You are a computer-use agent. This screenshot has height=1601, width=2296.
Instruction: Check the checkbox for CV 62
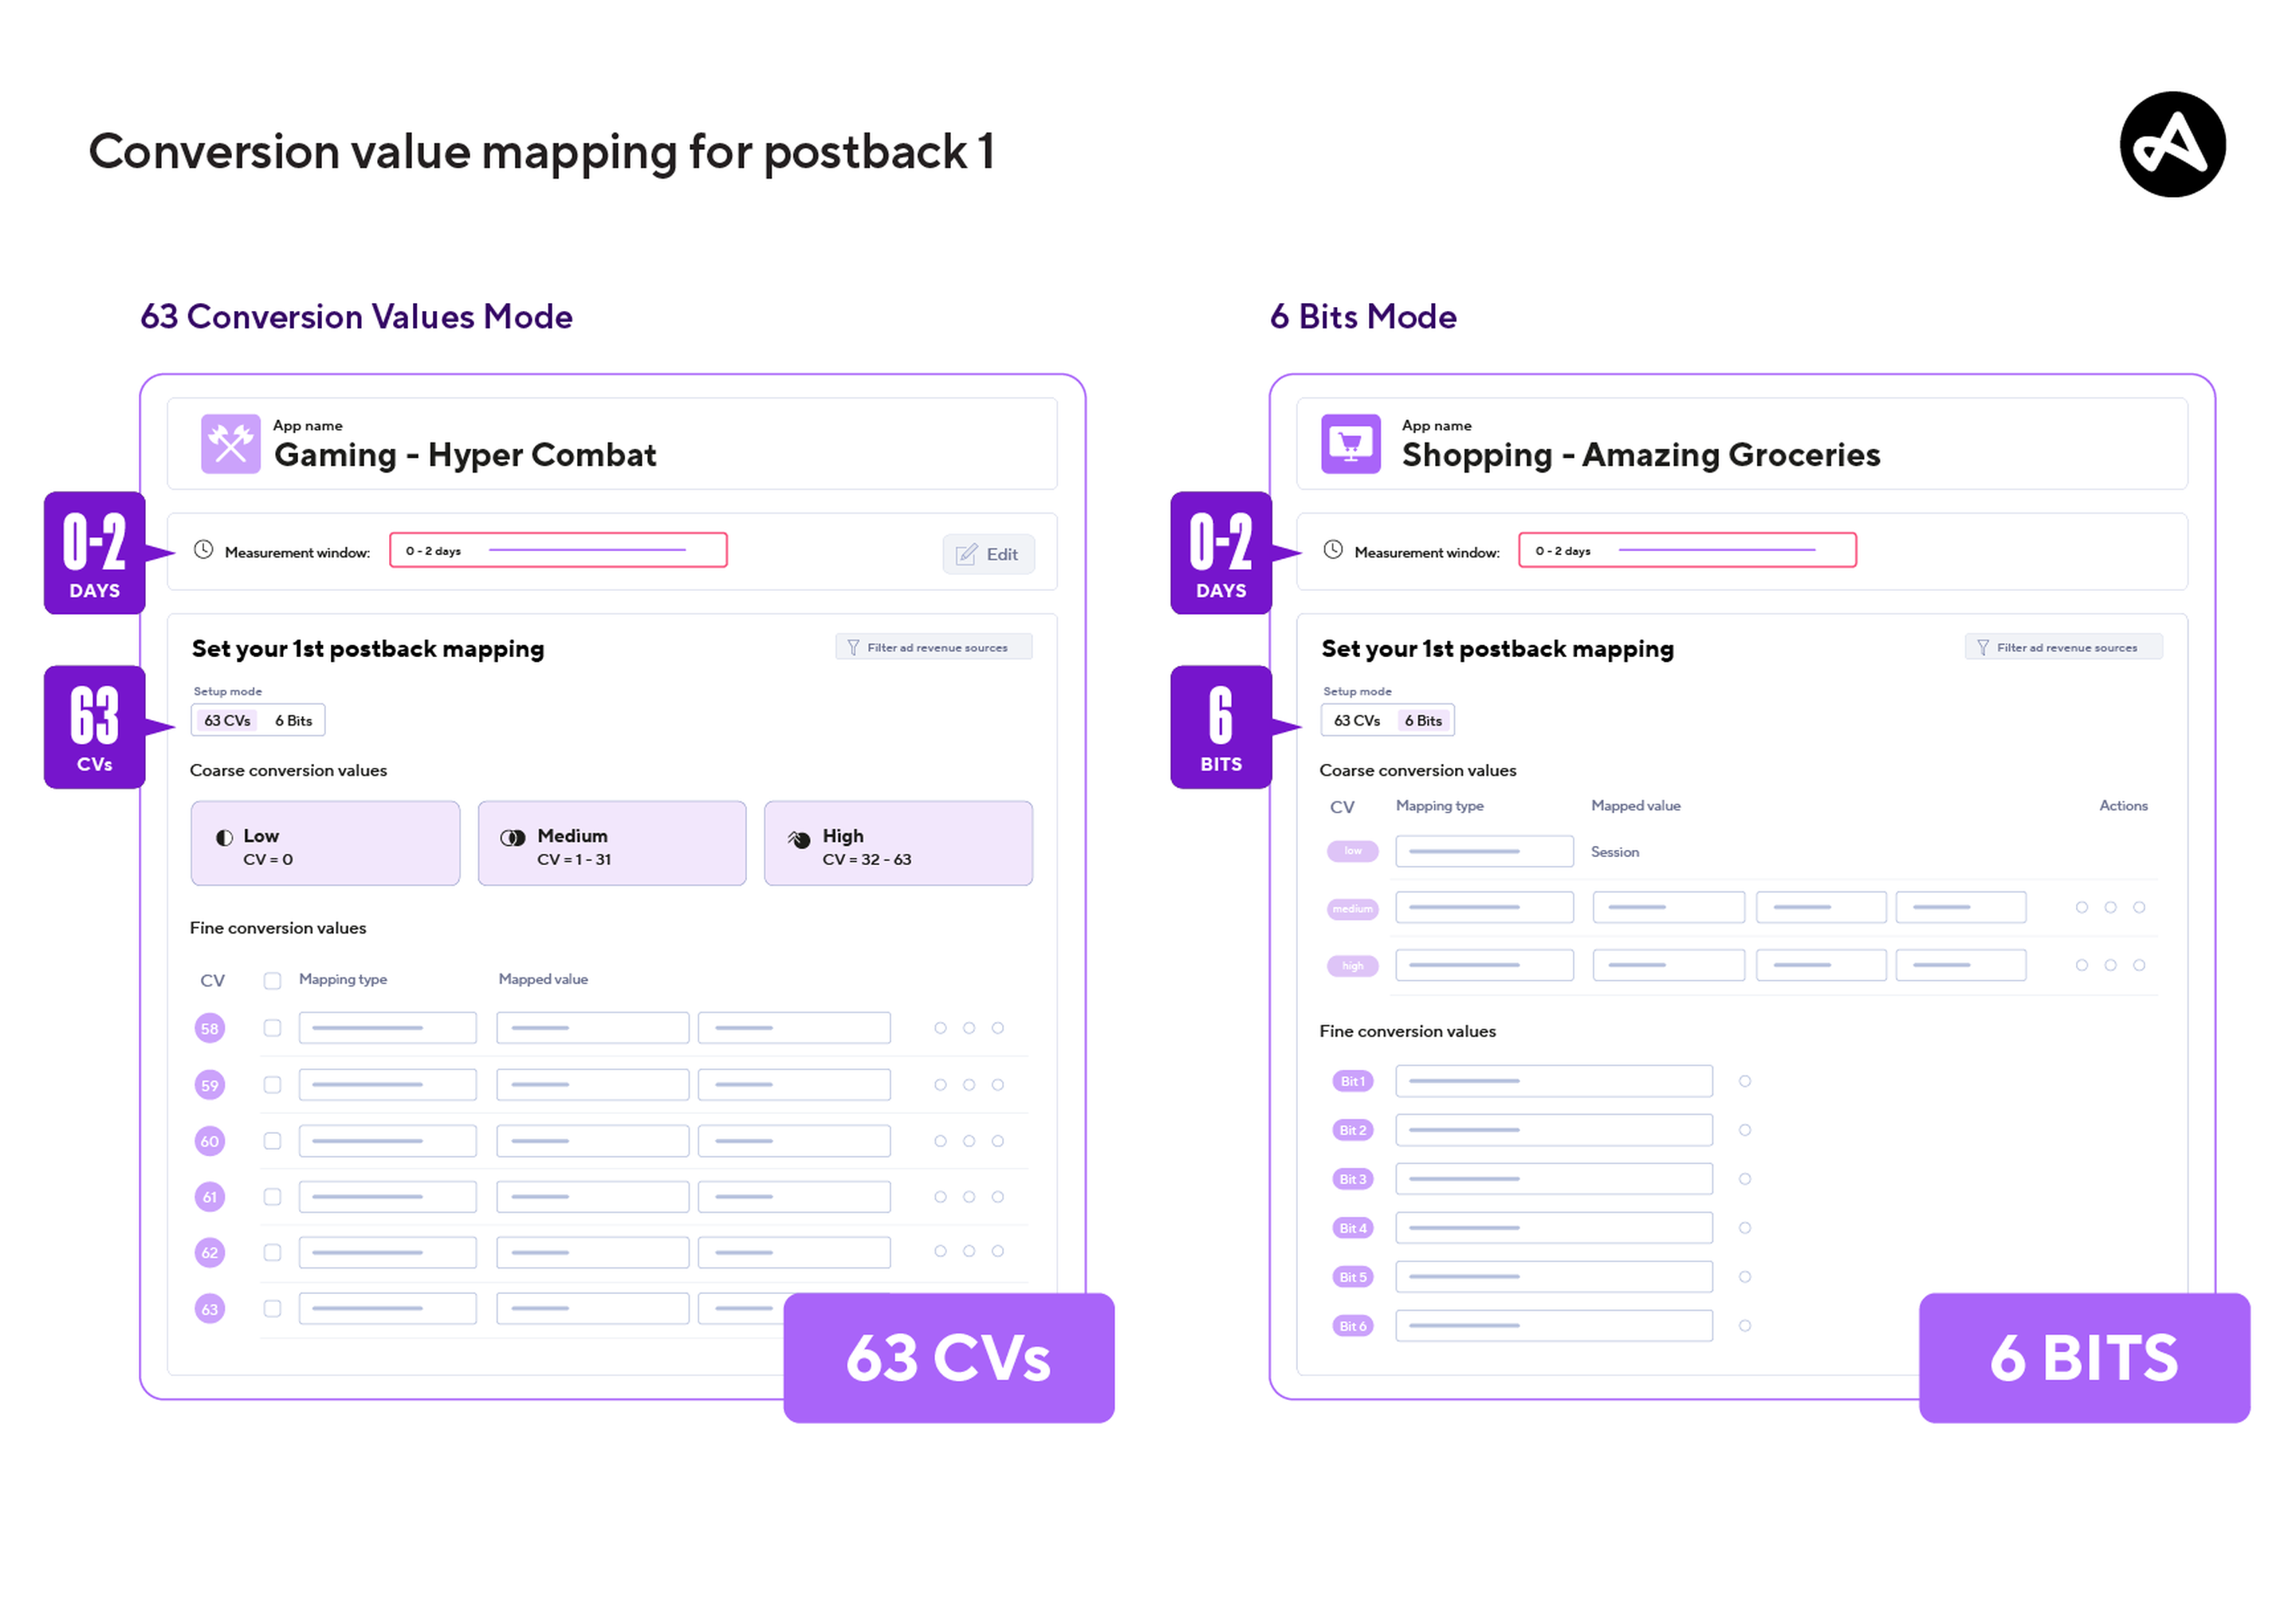coord(272,1252)
